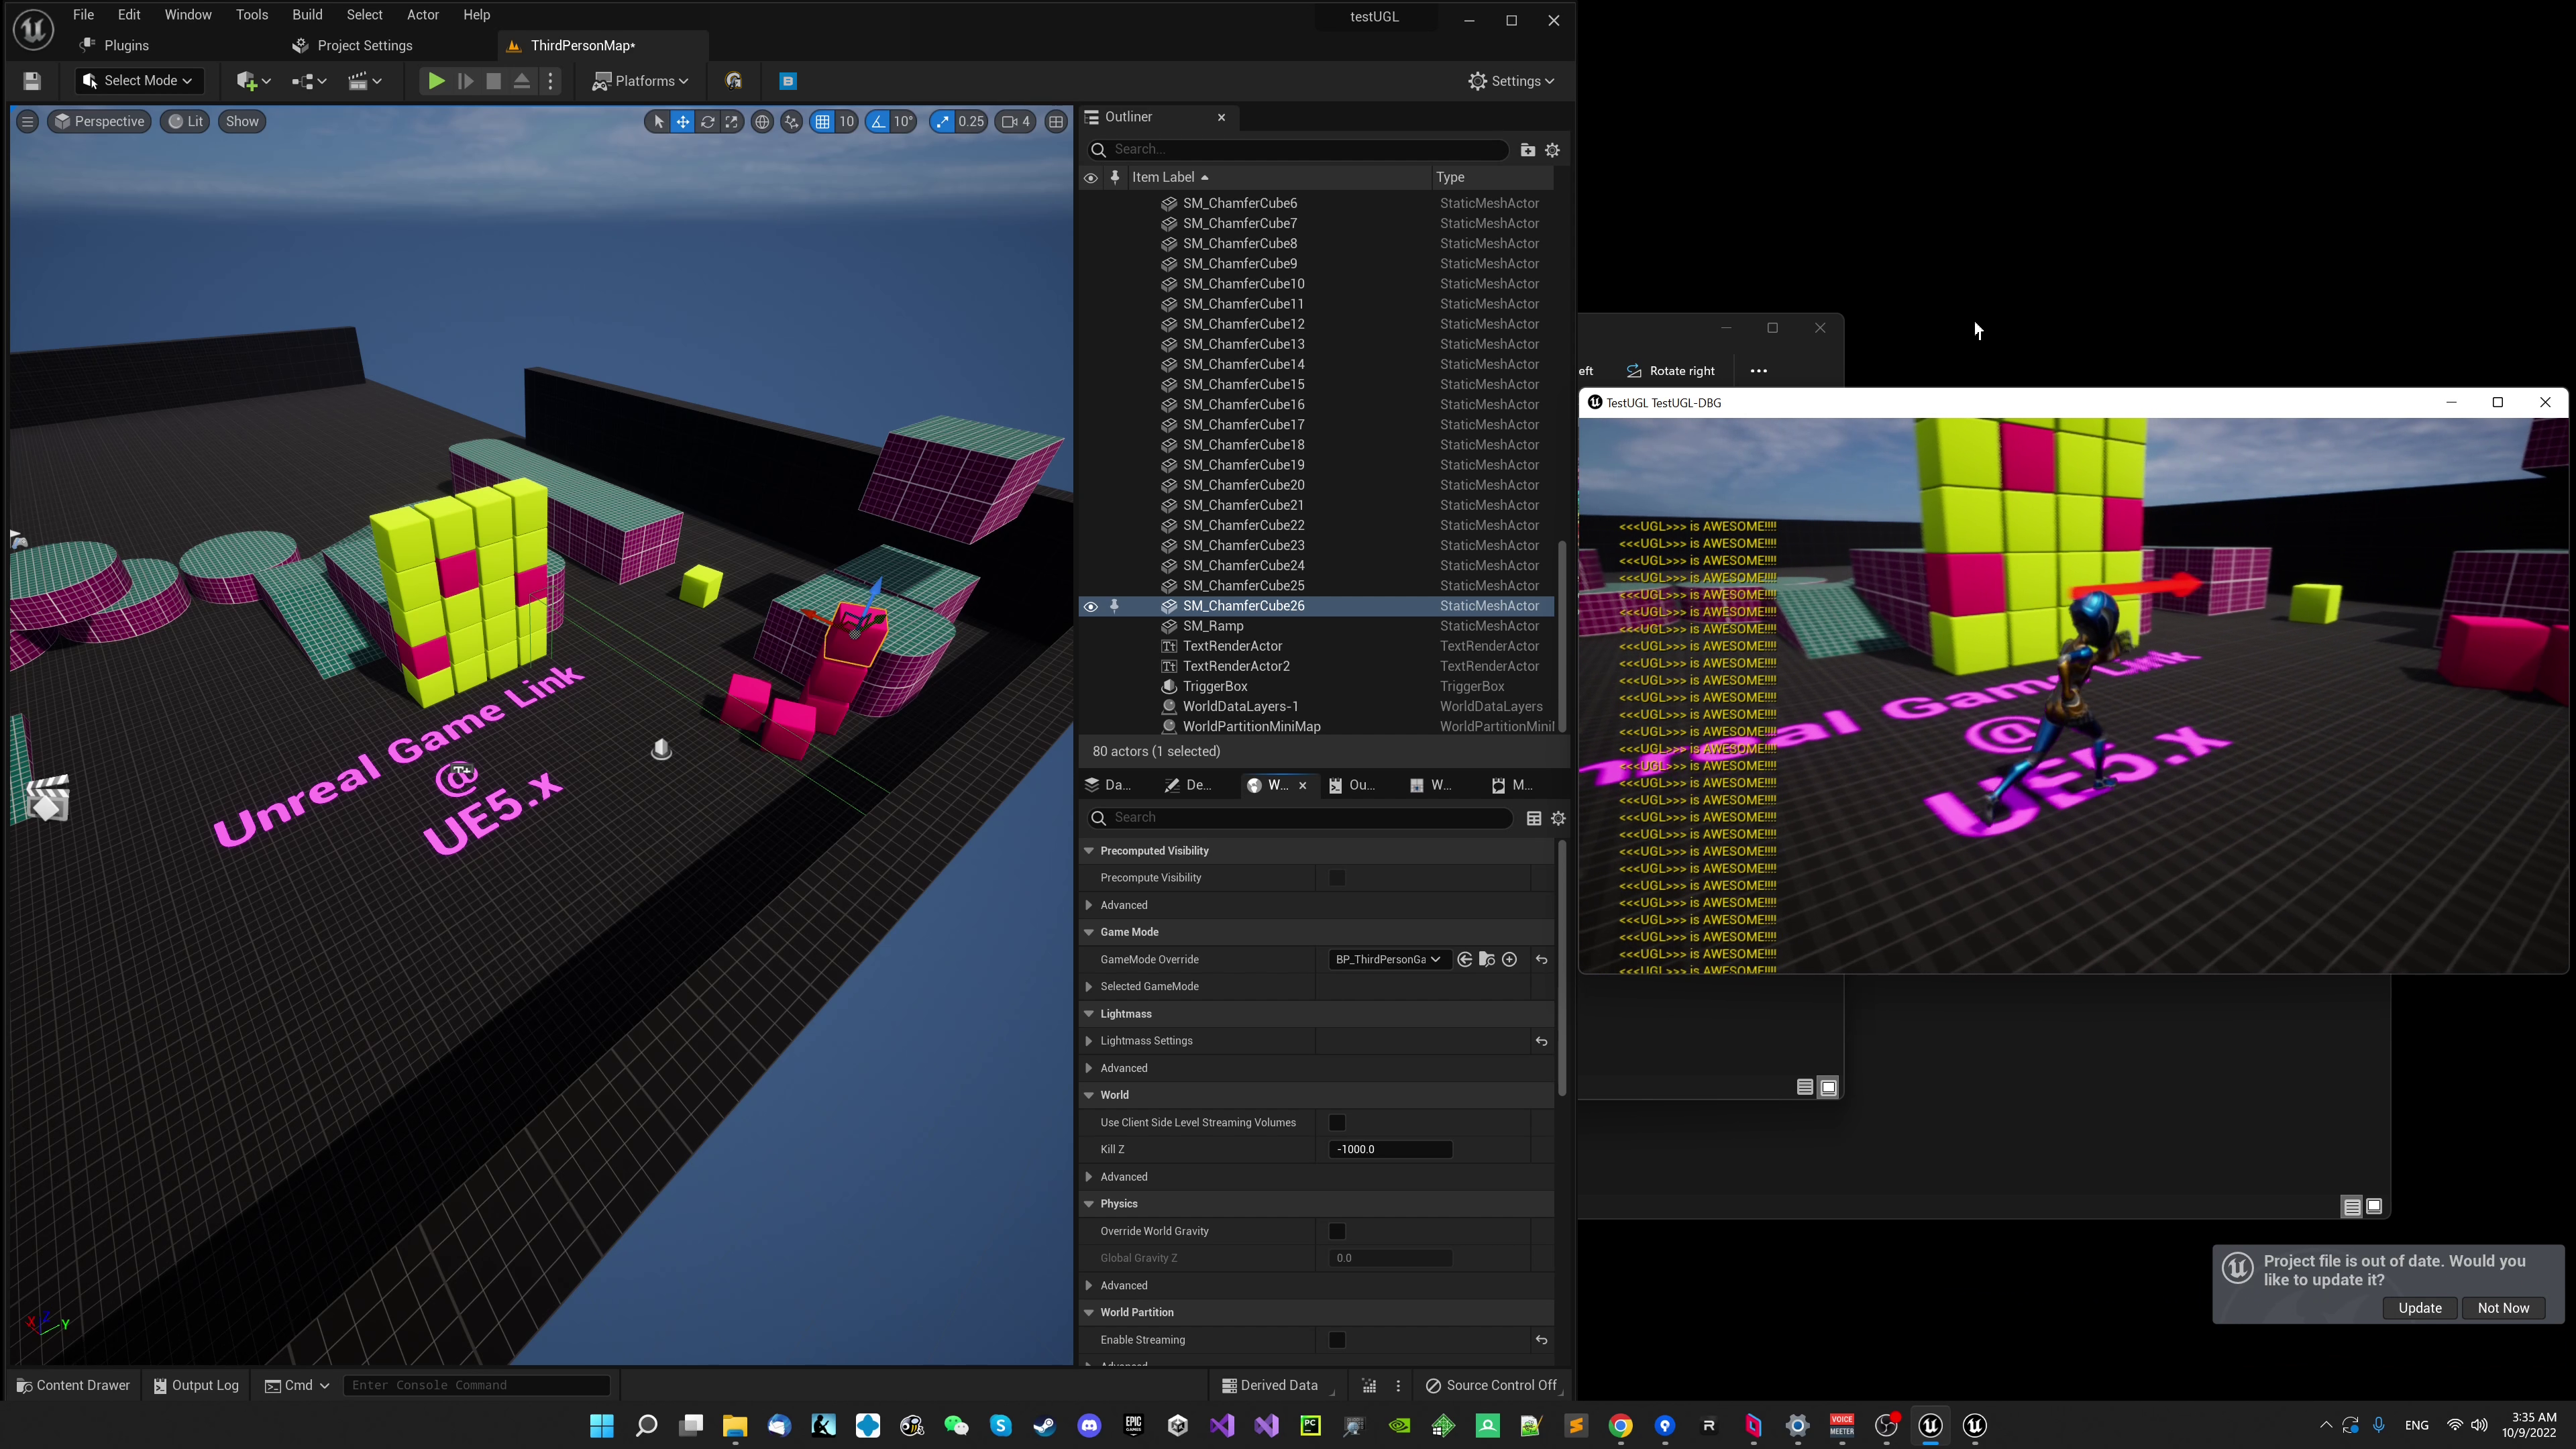The image size is (2576, 1449).
Task: Save the current level with disk icon
Action: pos(32,81)
